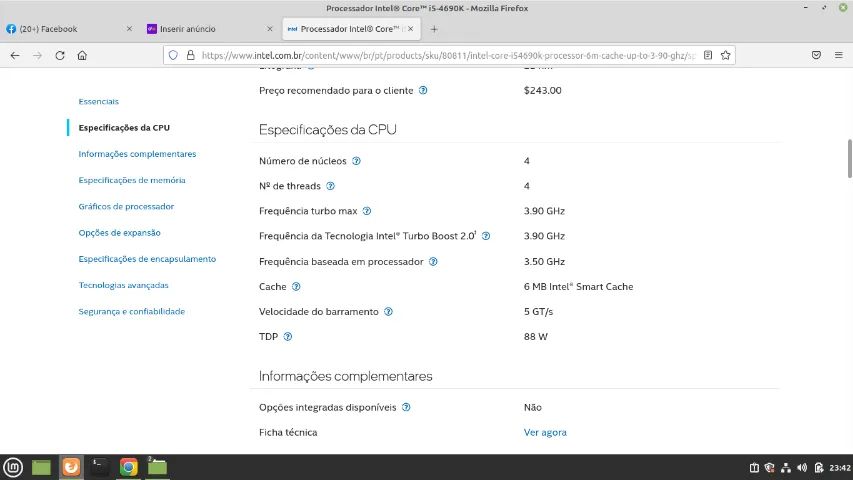Click the 6 MB Intel Smart Cache value

coord(578,287)
